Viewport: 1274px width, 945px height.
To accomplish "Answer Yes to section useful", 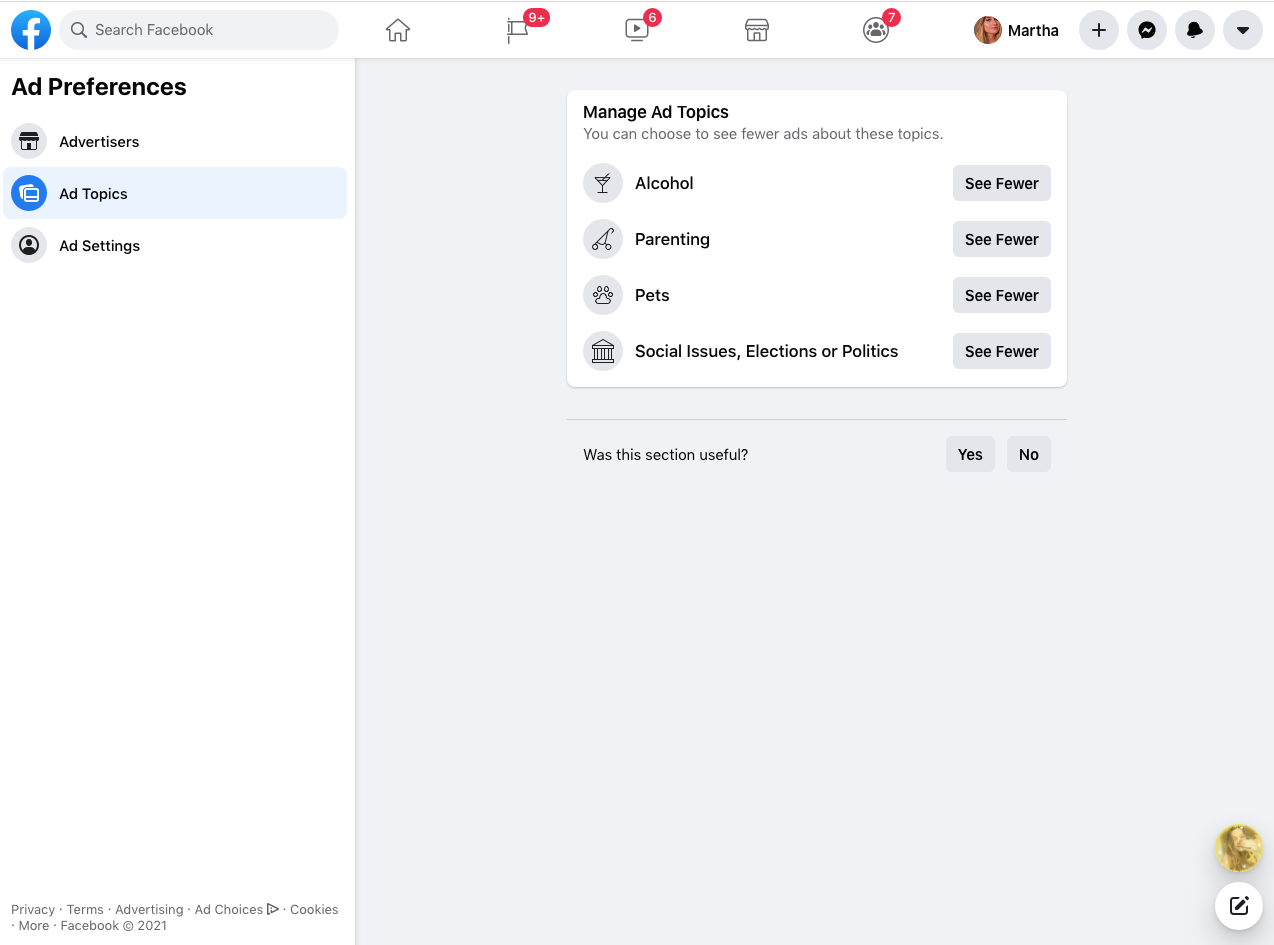I will [970, 454].
